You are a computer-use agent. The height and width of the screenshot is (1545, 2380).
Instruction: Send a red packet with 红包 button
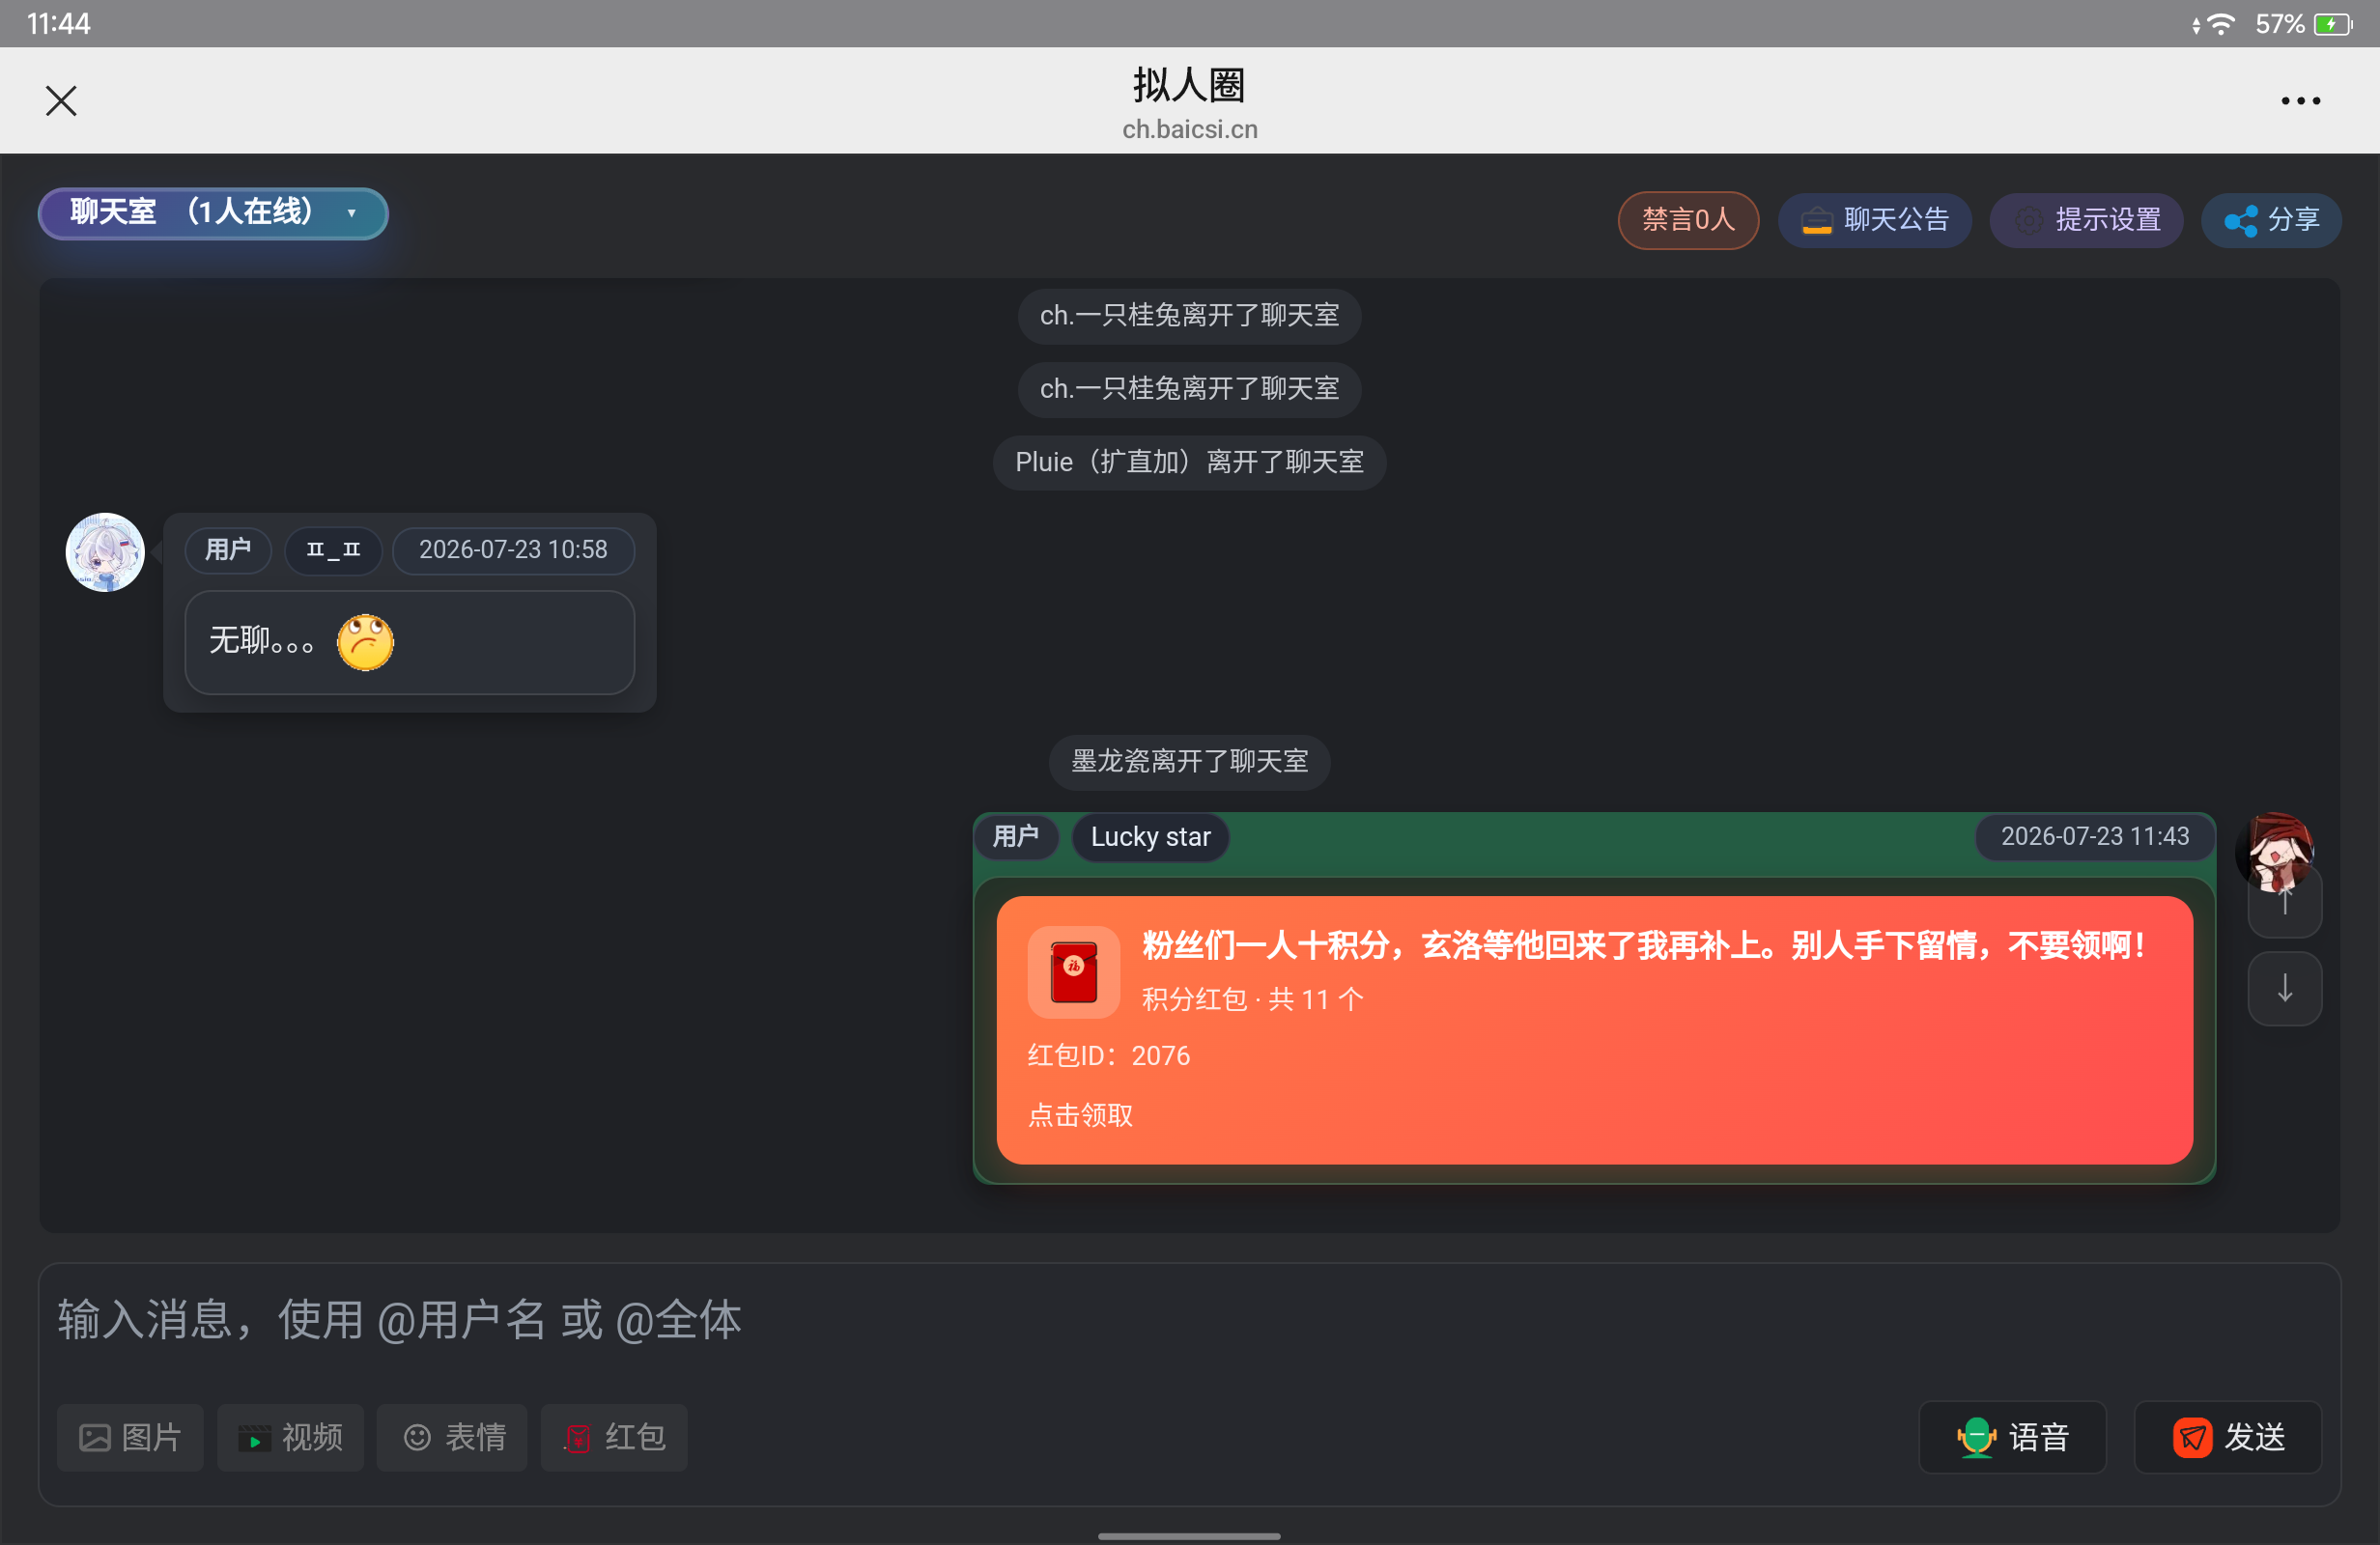(x=614, y=1437)
